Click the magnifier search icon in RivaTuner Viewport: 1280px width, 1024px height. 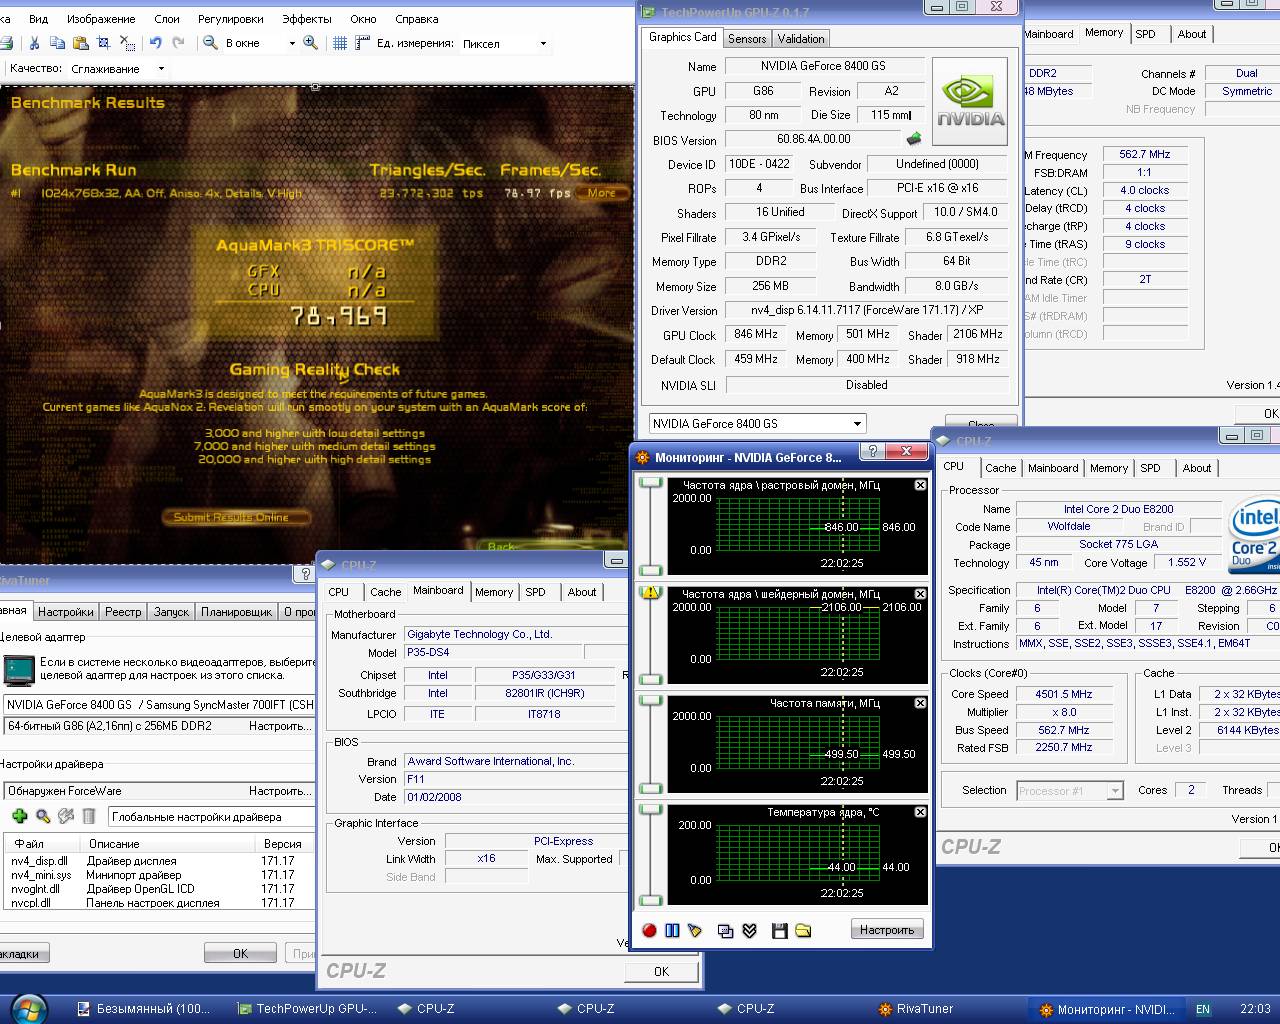click(43, 816)
